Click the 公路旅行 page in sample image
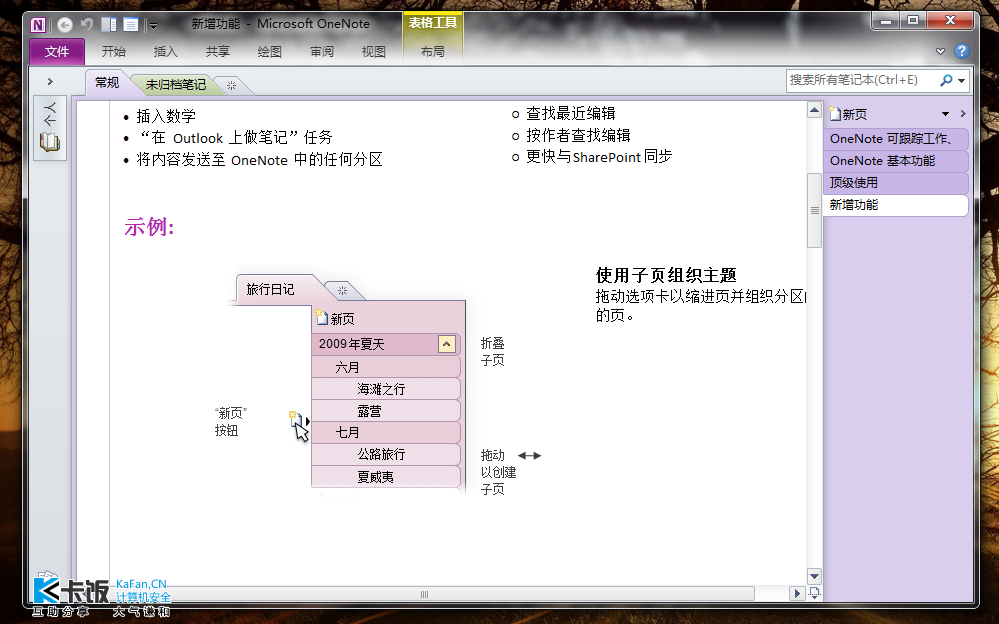Screen dimensions: 999x624 pos(385,454)
